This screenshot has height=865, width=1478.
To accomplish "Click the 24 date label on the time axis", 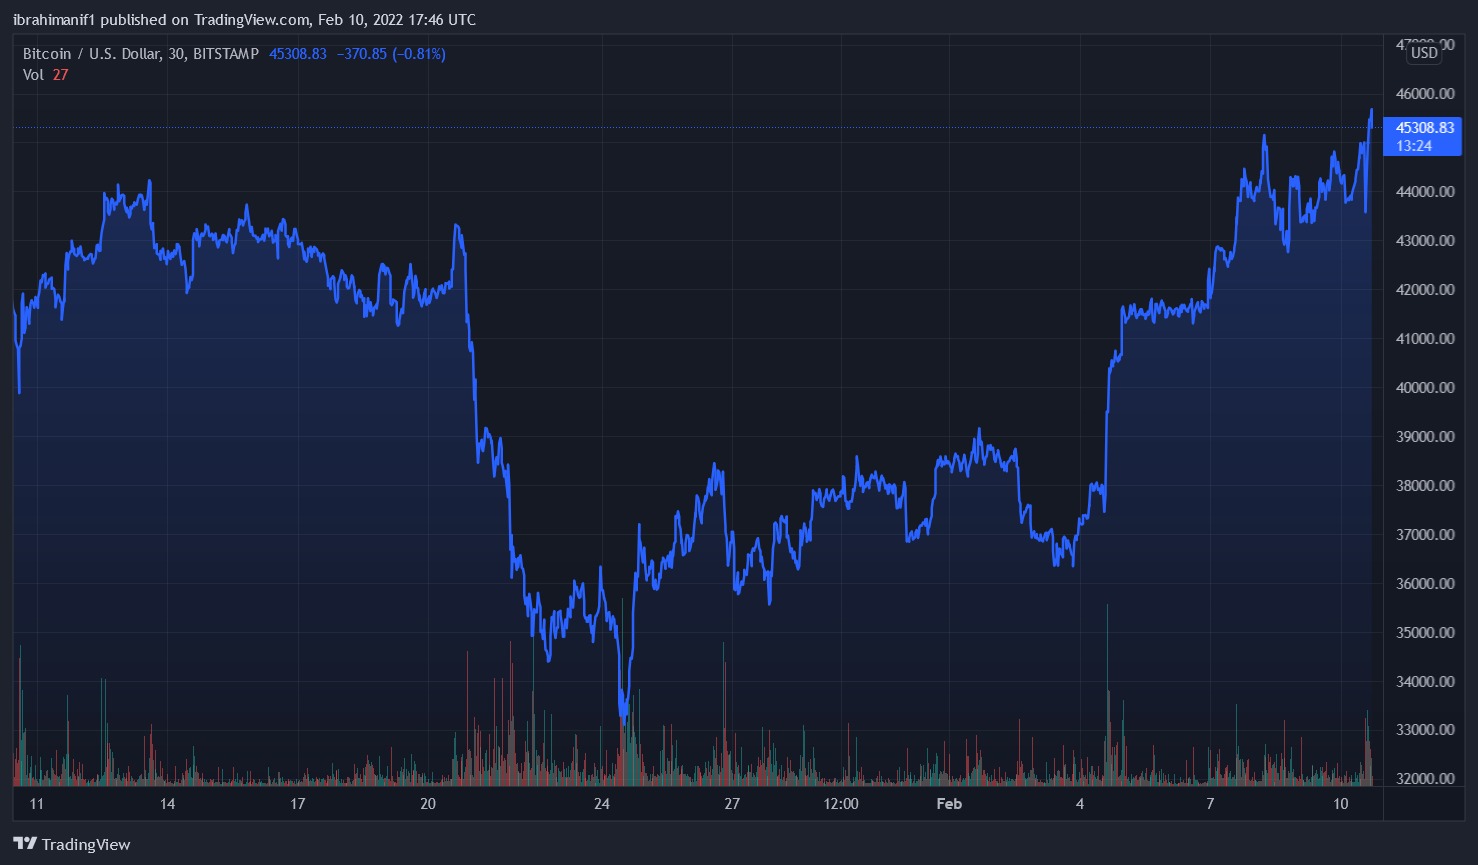I will coord(600,804).
